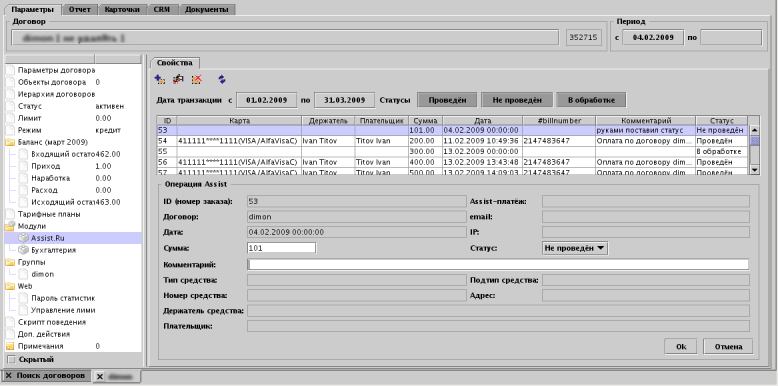
Task: Select the dimon group tree item
Action: 42,274
